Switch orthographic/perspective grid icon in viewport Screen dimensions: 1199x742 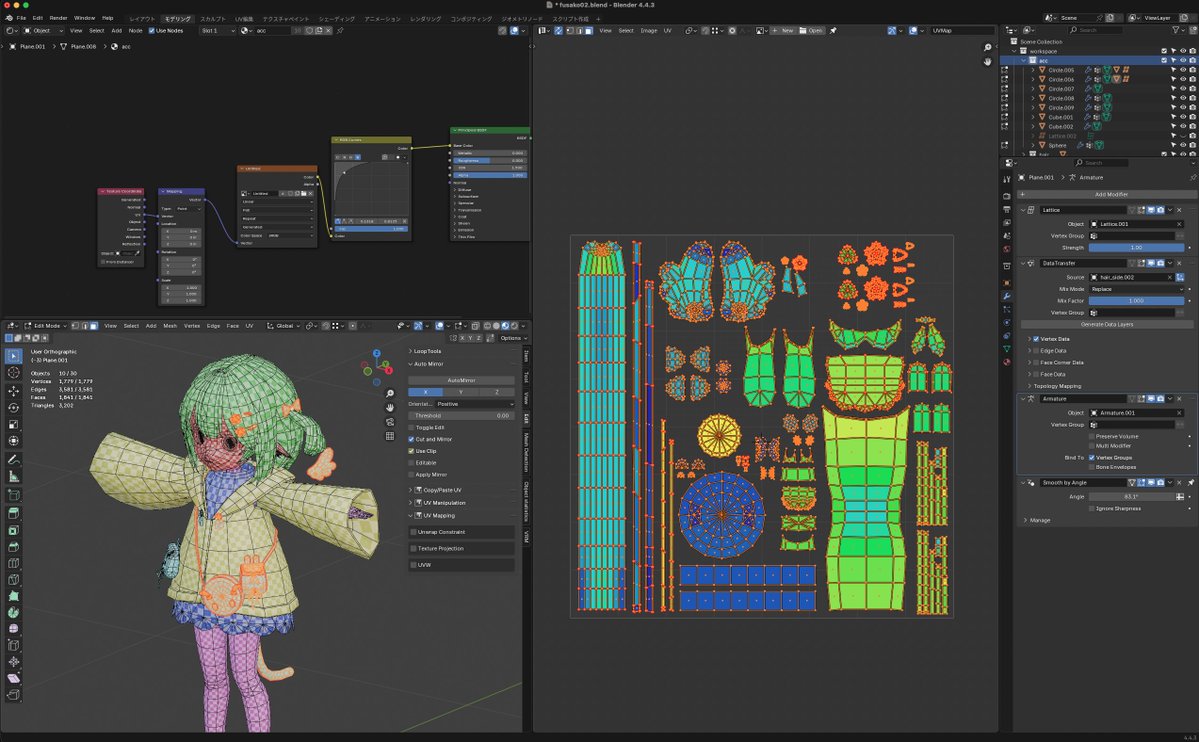(390, 436)
